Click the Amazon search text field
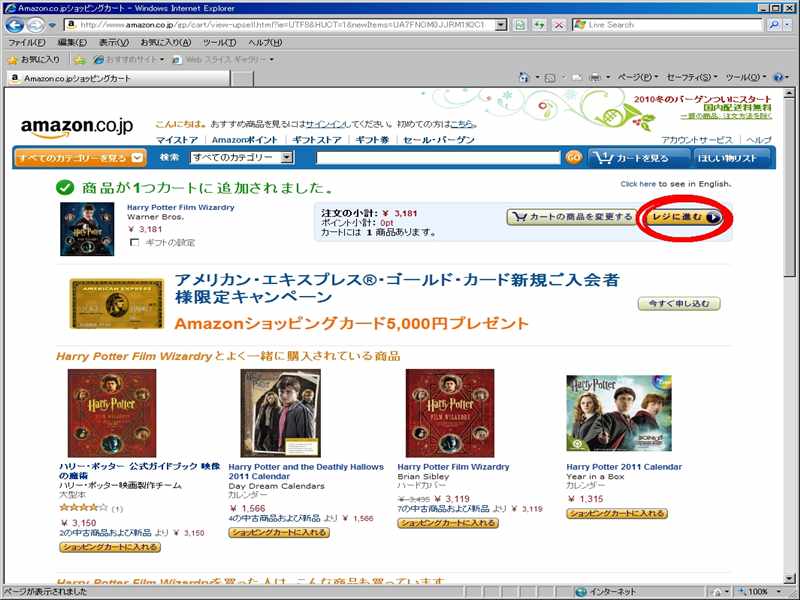 438,158
